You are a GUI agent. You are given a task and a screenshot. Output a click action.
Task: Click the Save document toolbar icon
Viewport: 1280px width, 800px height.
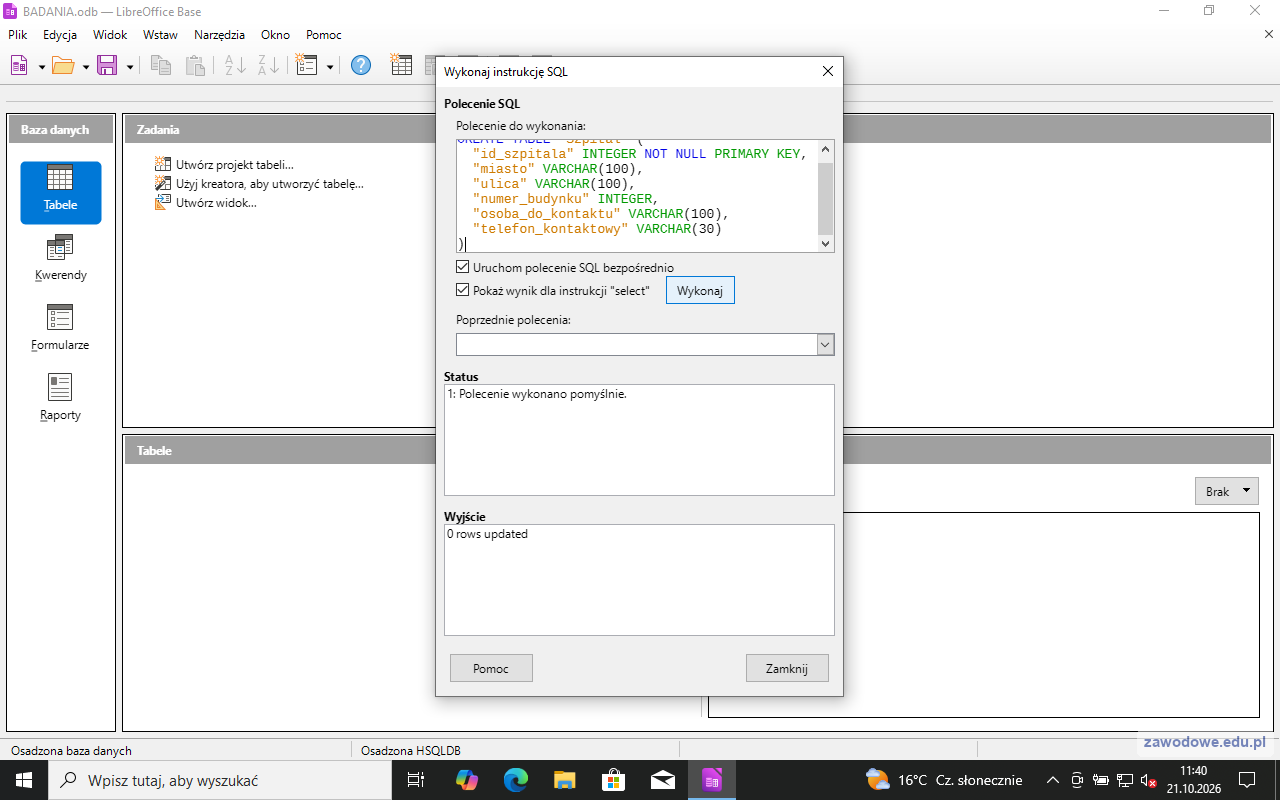pyautogui.click(x=107, y=65)
